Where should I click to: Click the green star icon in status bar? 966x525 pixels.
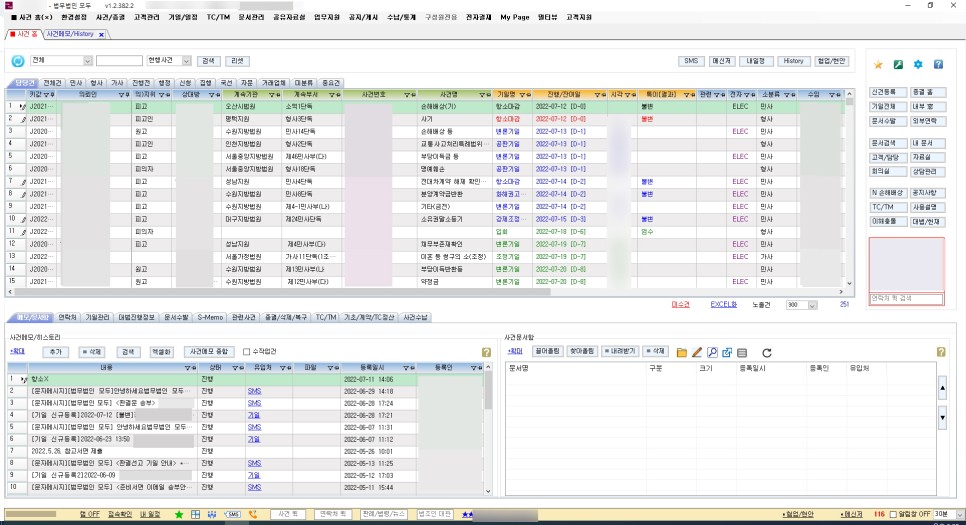179,514
